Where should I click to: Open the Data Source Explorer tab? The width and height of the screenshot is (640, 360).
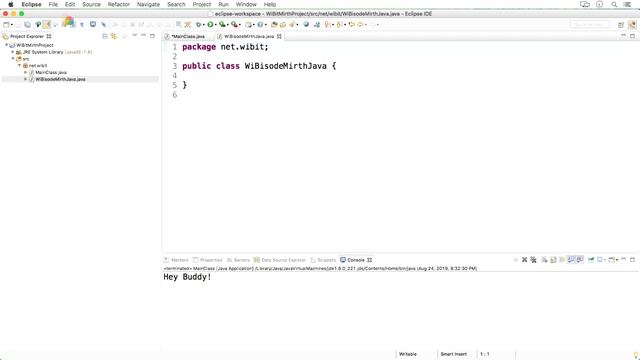pyautogui.click(x=280, y=260)
